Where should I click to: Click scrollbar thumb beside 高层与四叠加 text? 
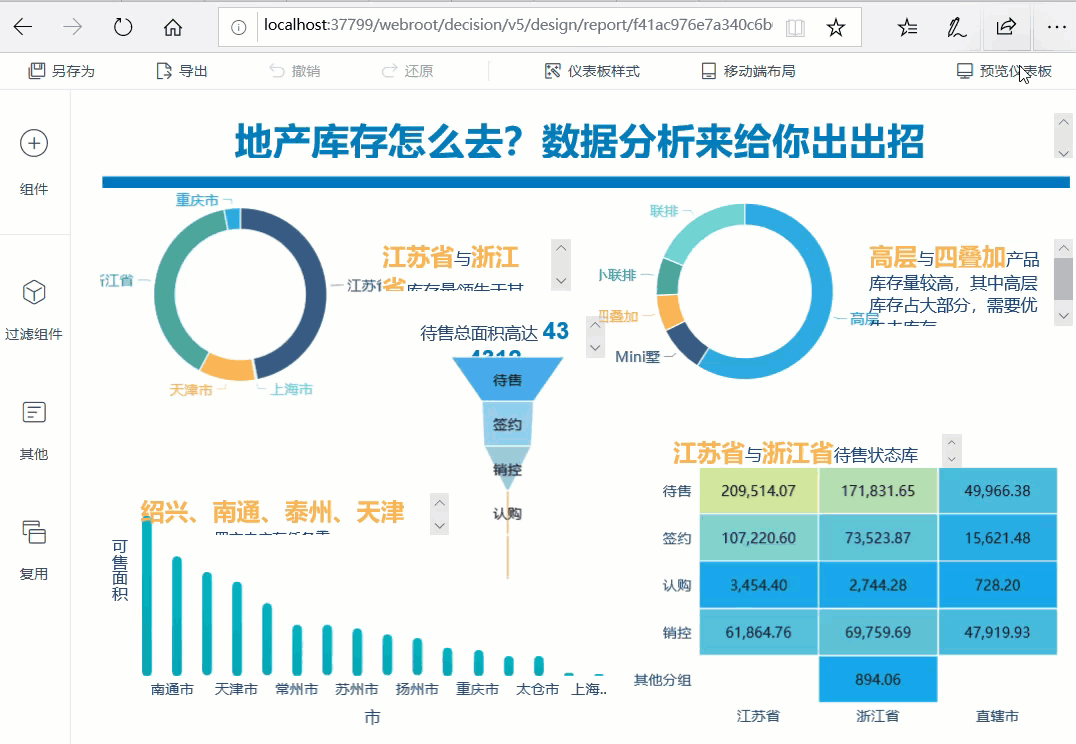pyautogui.click(x=1064, y=279)
